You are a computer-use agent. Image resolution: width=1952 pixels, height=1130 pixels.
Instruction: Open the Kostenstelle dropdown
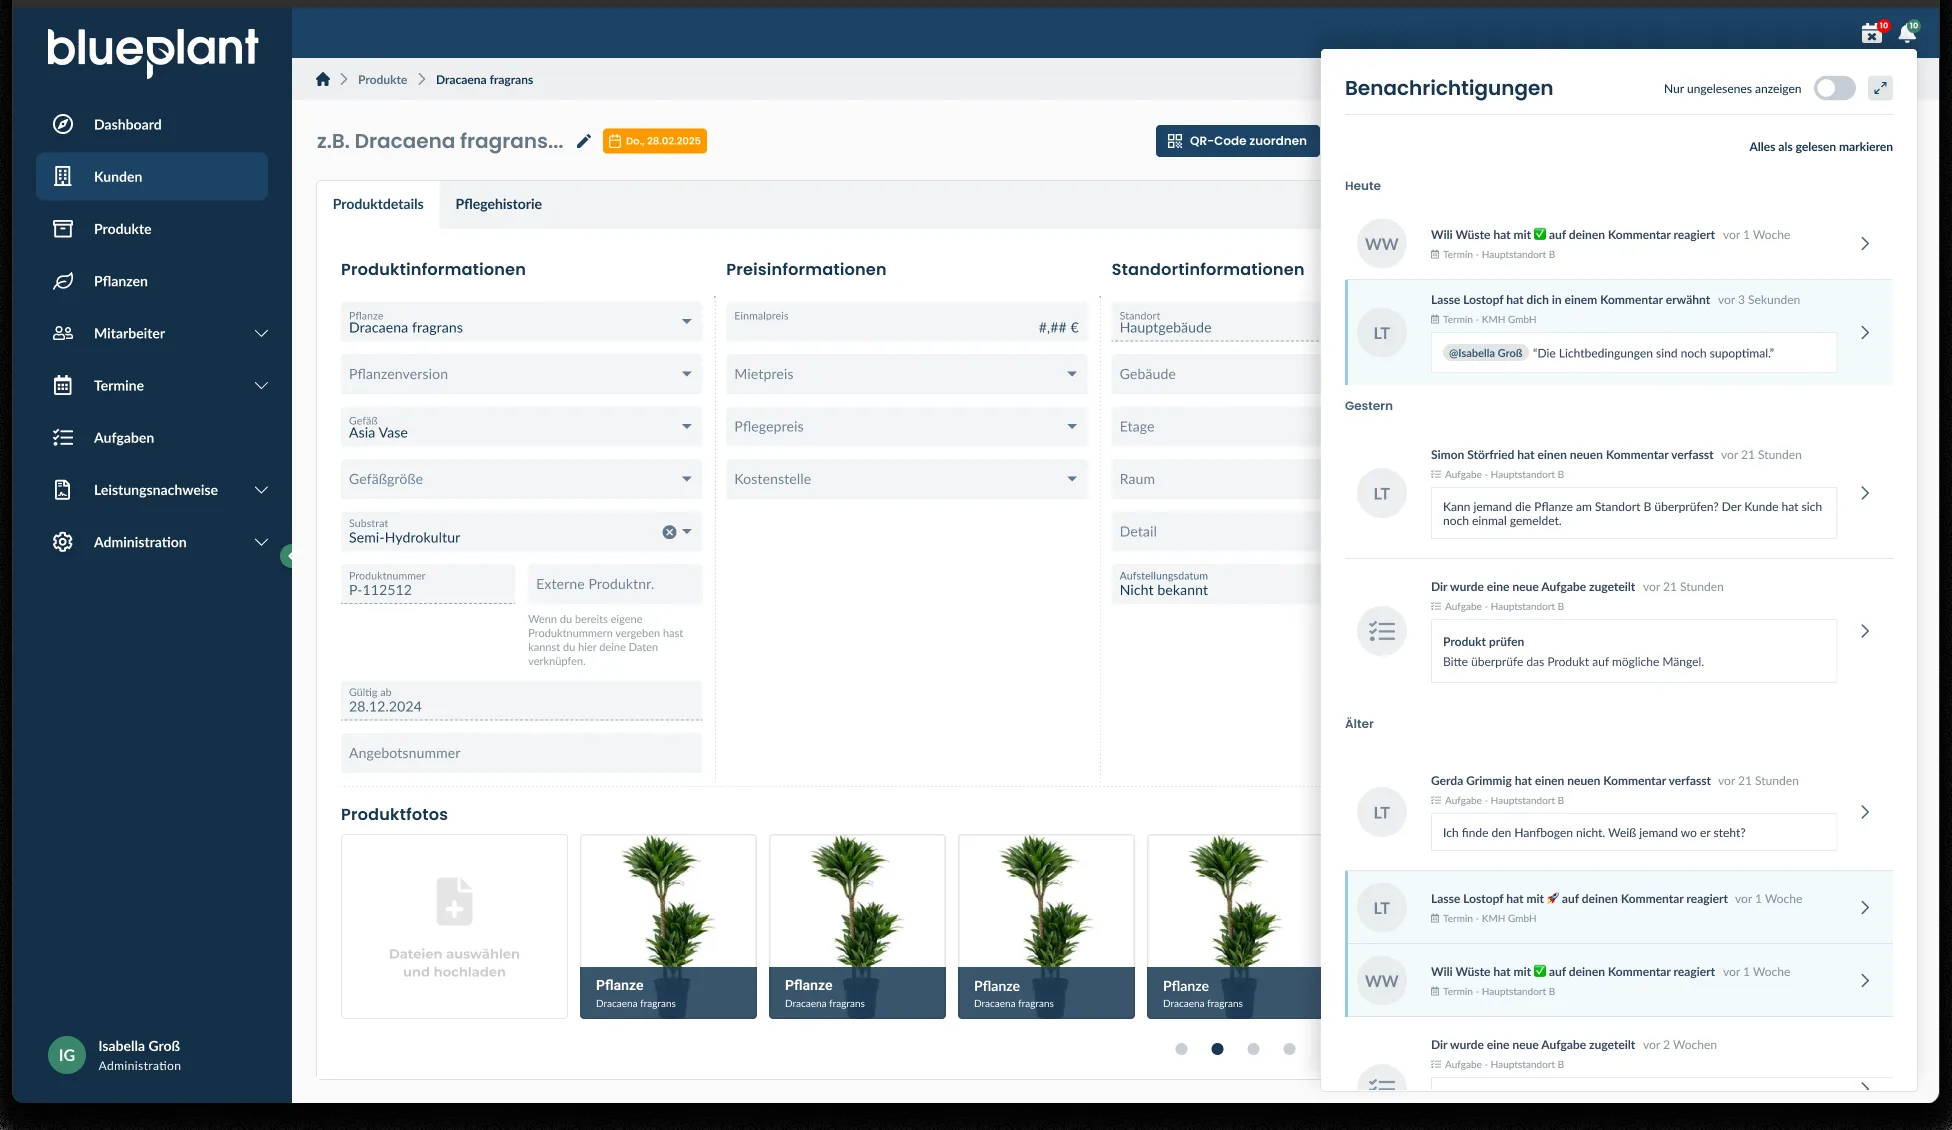coord(906,479)
